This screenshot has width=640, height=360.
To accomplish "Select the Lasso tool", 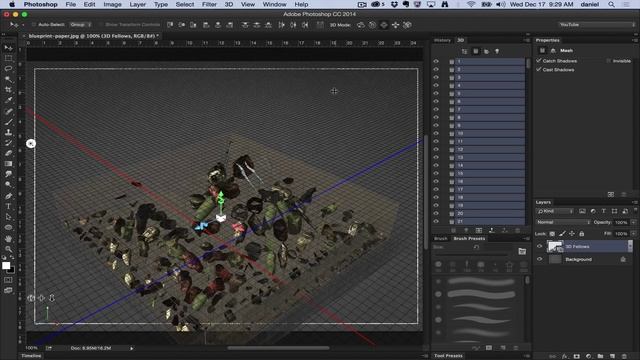I will (x=8, y=69).
